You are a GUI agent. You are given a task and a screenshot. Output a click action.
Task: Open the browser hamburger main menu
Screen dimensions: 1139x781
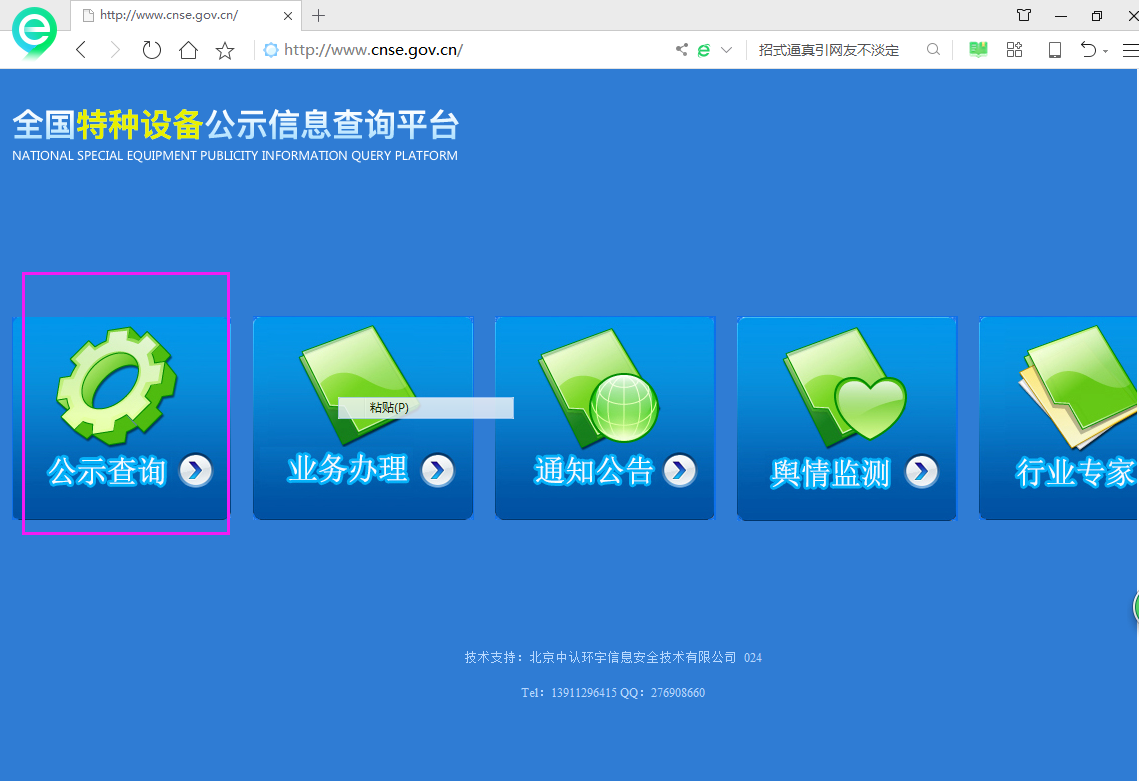click(x=1130, y=50)
